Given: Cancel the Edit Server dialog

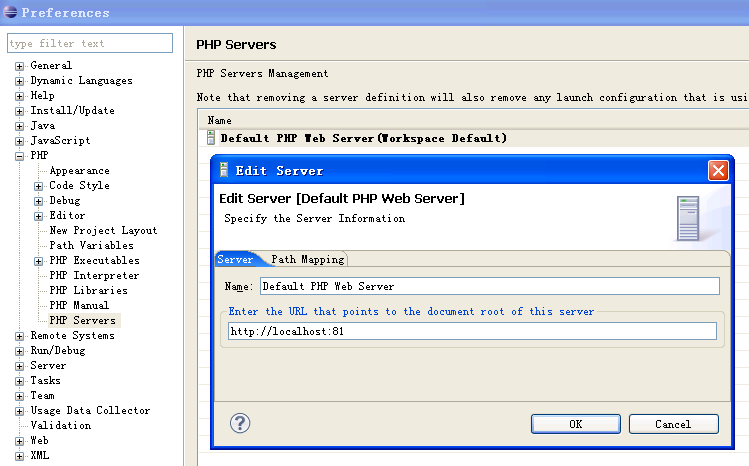Looking at the screenshot, I should coord(673,424).
